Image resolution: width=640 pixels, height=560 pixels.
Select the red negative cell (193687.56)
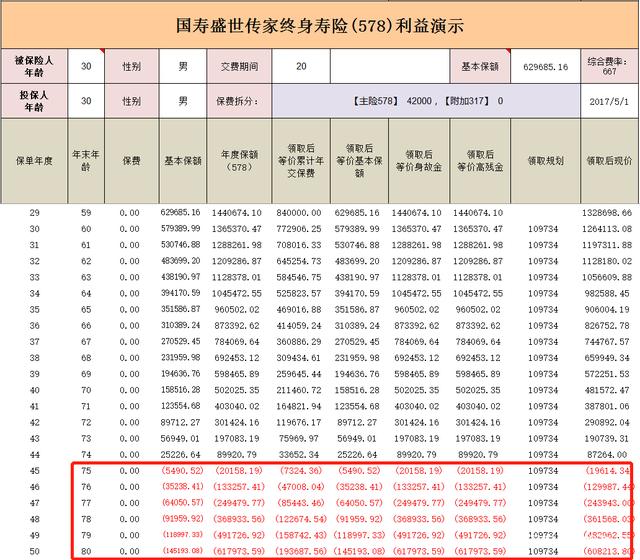coord(301,551)
